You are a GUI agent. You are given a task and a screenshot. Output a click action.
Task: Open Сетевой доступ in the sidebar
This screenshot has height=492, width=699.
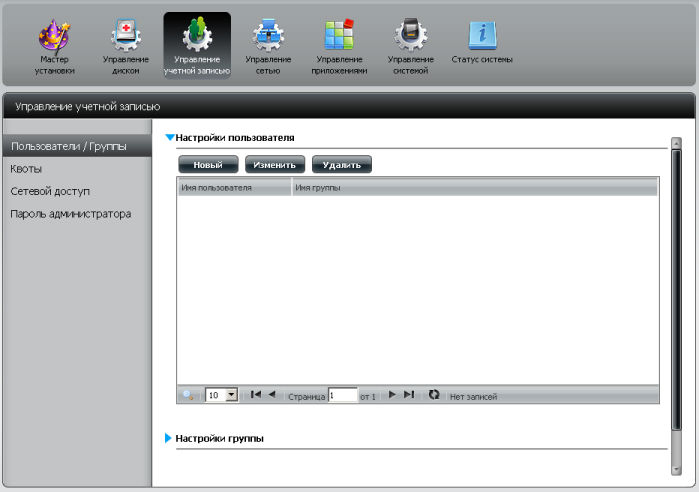point(50,191)
